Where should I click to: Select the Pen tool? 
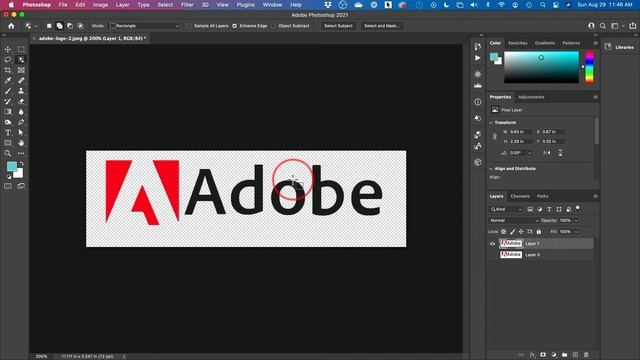[21, 122]
